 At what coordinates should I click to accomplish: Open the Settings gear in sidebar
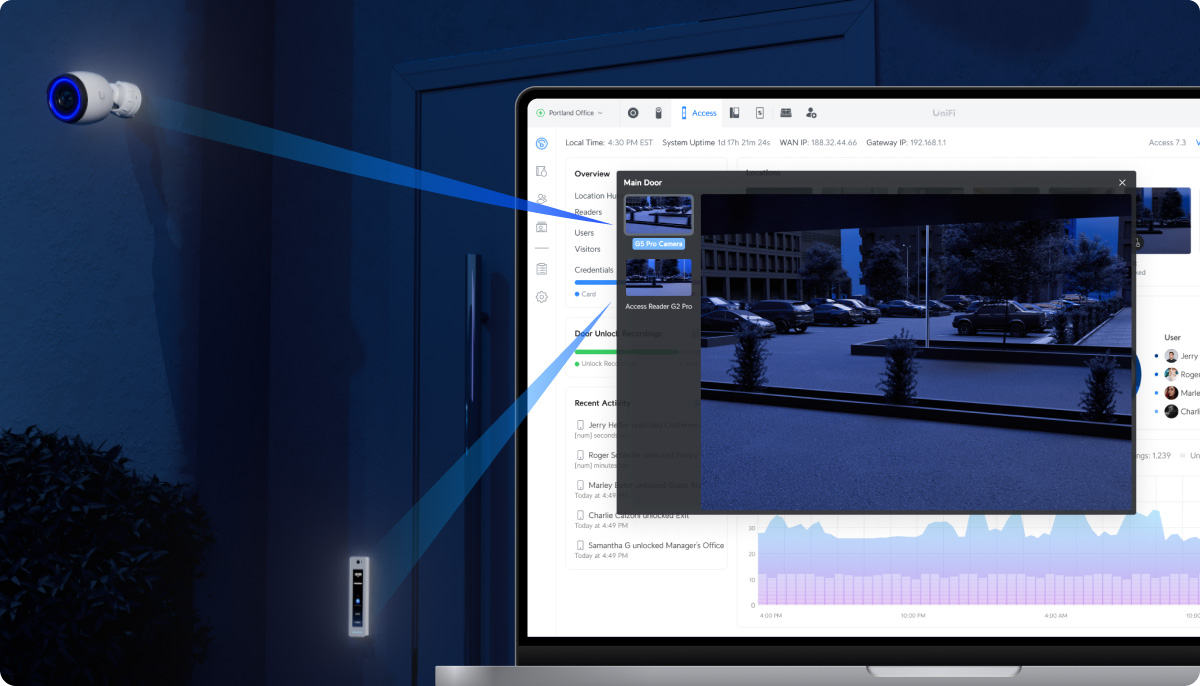pyautogui.click(x=541, y=297)
